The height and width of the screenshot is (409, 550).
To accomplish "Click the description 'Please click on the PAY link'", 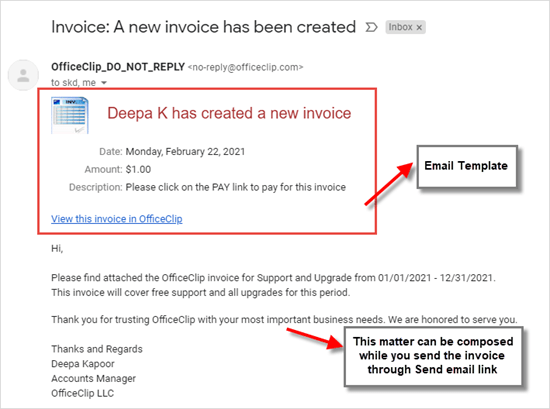I will coord(236,187).
